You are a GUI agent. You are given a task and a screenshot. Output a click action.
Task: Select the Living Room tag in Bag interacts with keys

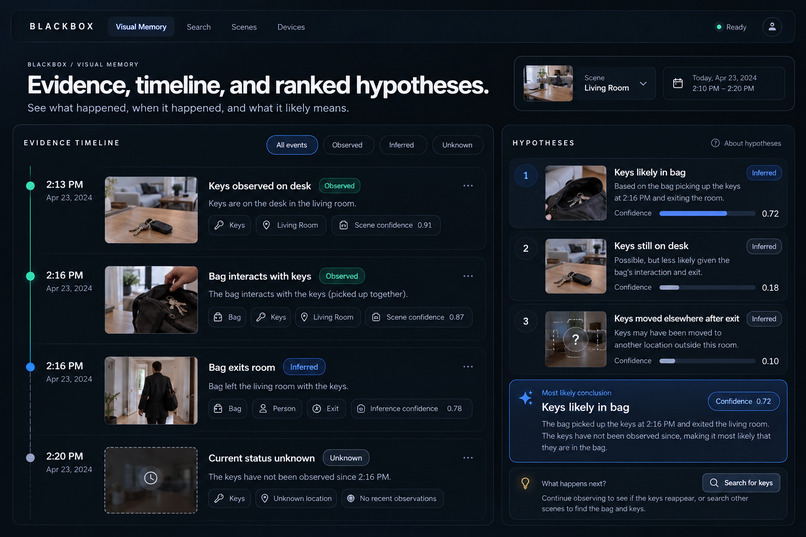click(327, 317)
